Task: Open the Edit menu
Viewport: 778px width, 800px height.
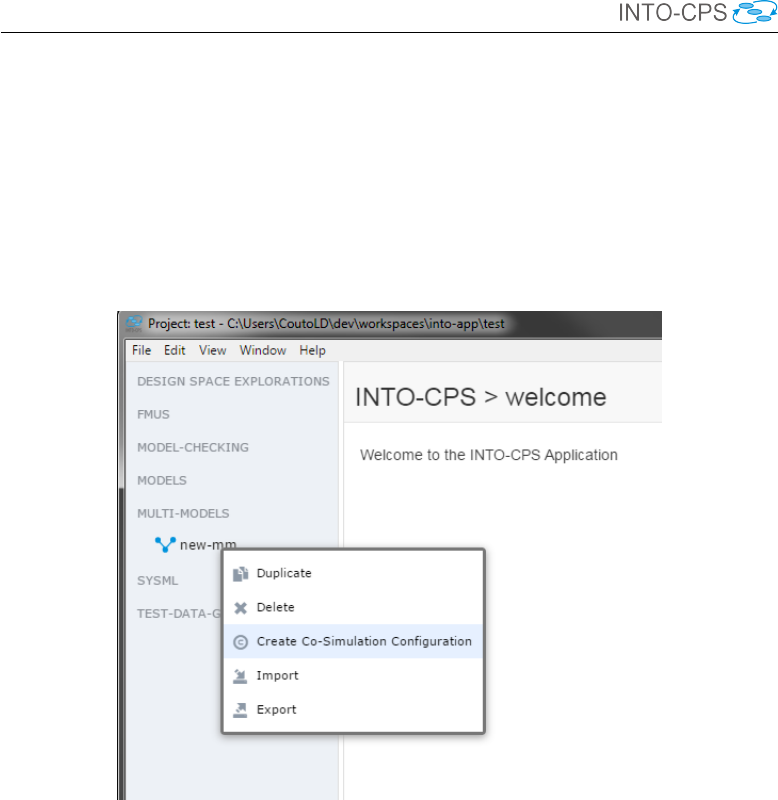Action: [174, 351]
